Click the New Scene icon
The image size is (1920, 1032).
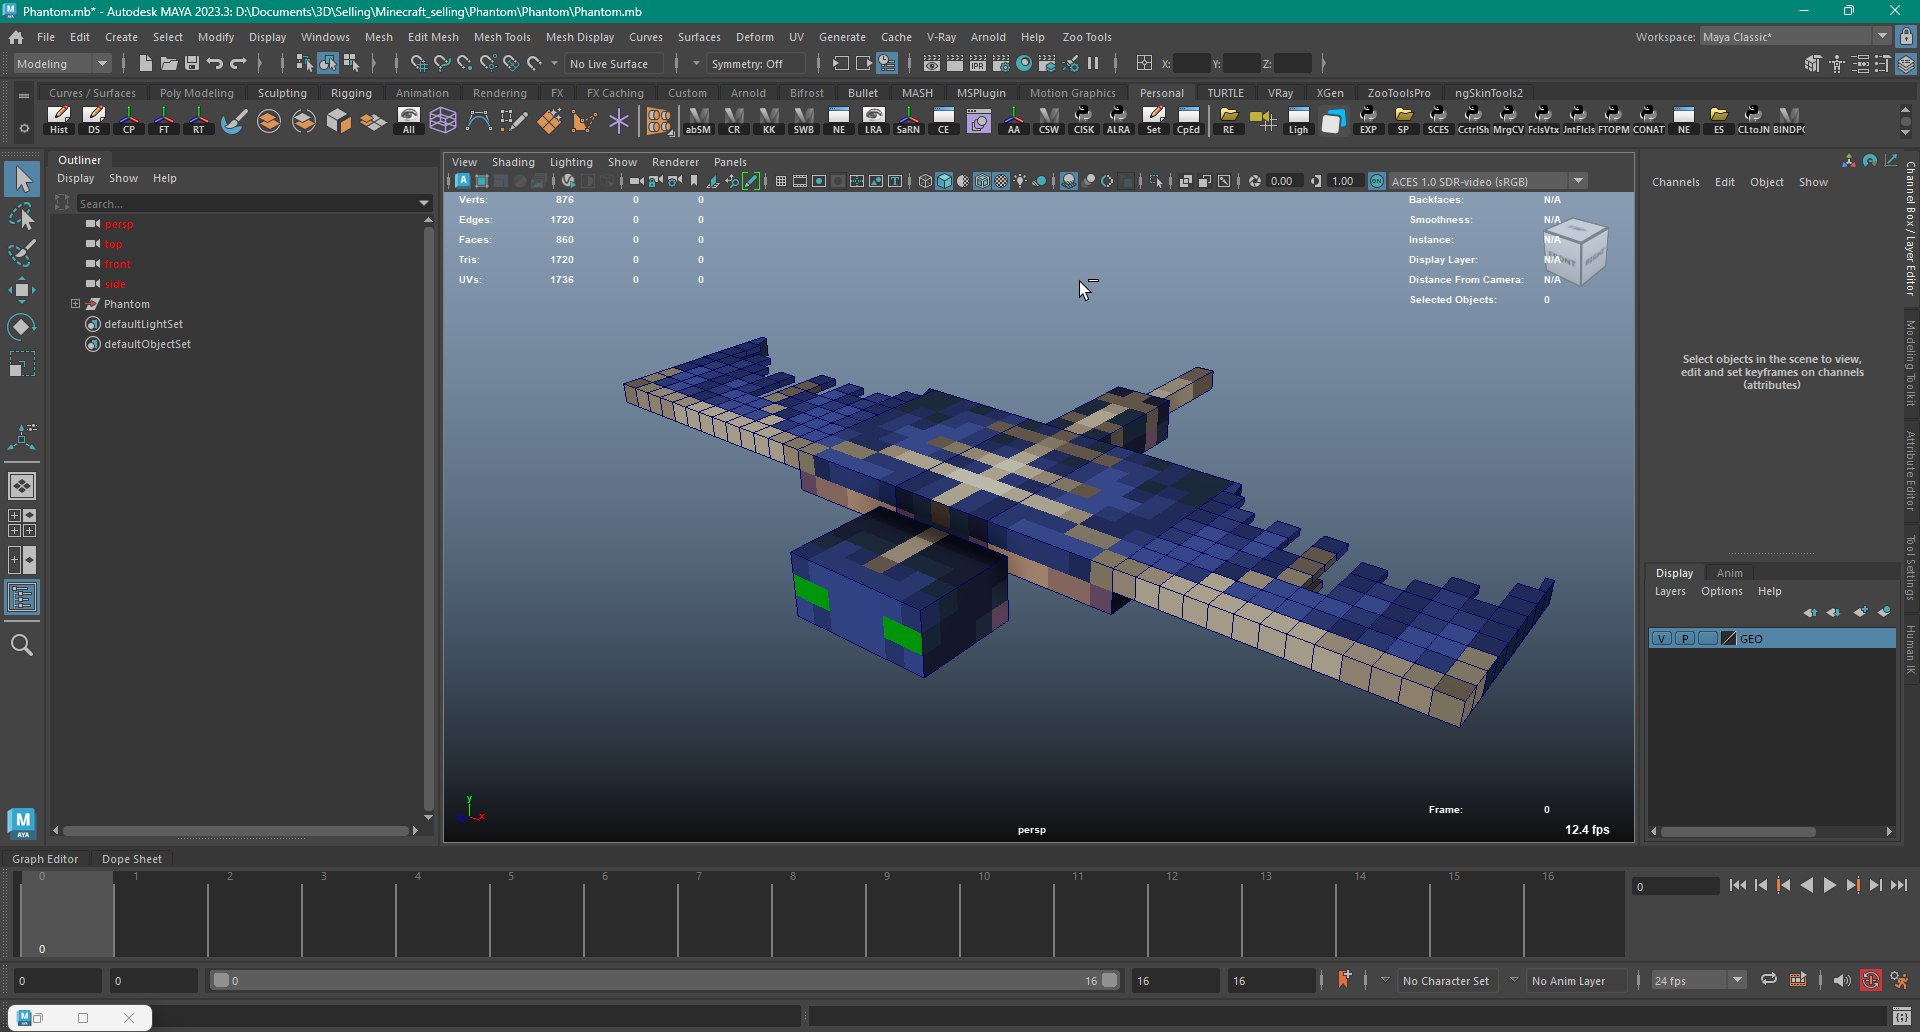pyautogui.click(x=145, y=63)
